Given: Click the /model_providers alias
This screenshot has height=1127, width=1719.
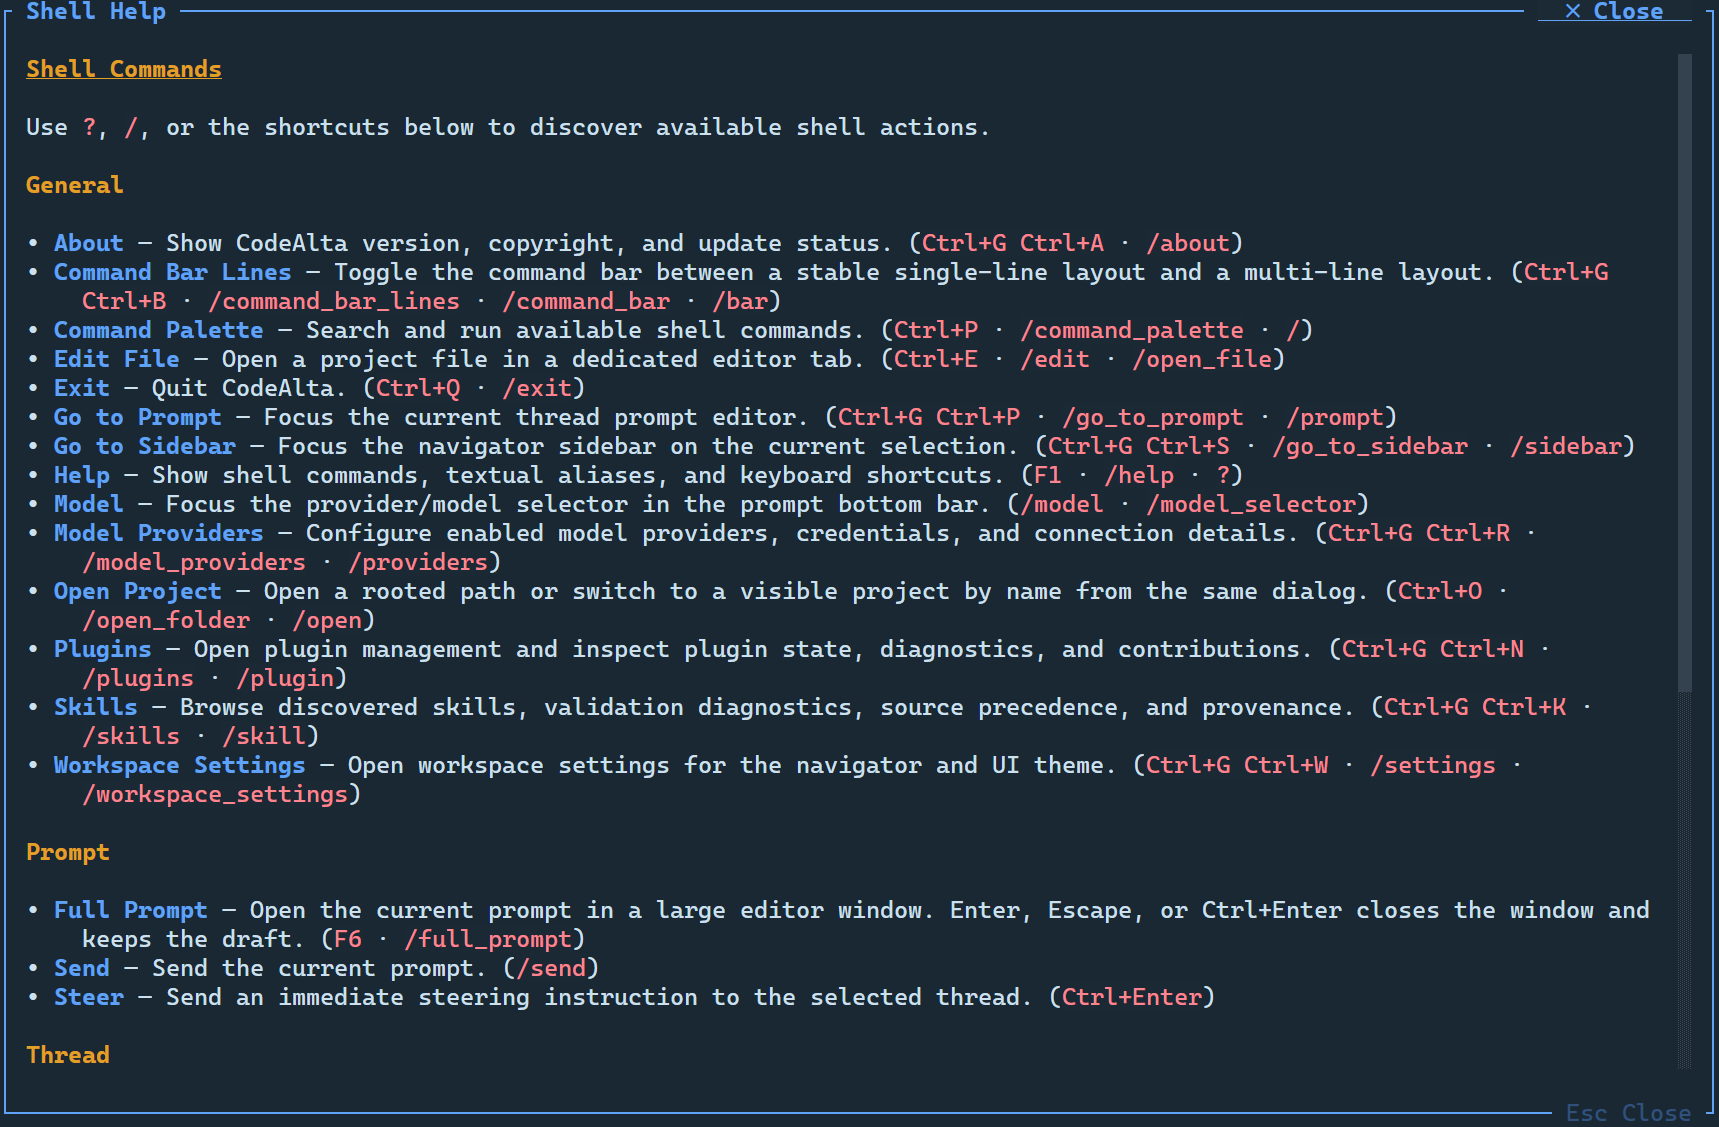Looking at the screenshot, I should [x=194, y=562].
